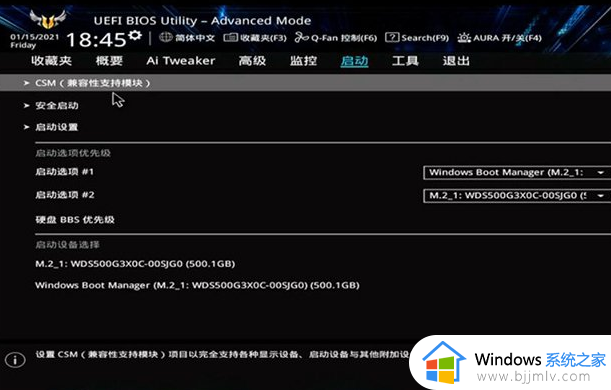Click the 18:45 clock display
Image resolution: width=611 pixels, height=390 pixels.
point(96,39)
